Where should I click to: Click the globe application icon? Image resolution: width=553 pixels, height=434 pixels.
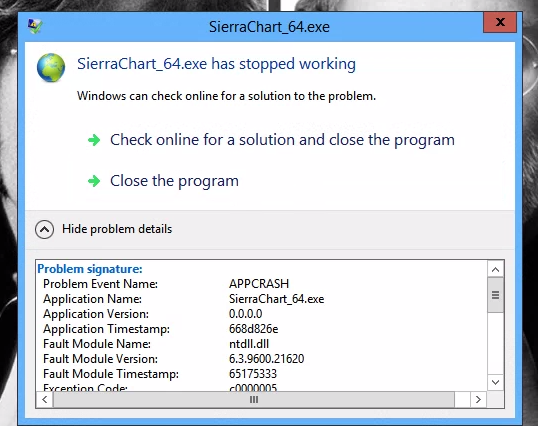point(51,68)
